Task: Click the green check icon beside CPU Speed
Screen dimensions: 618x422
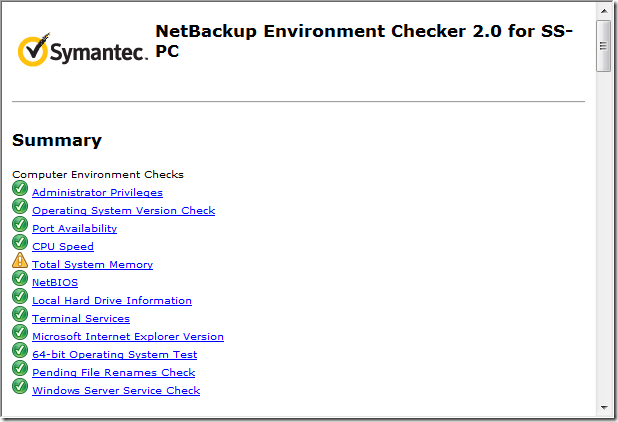Action: pos(20,244)
